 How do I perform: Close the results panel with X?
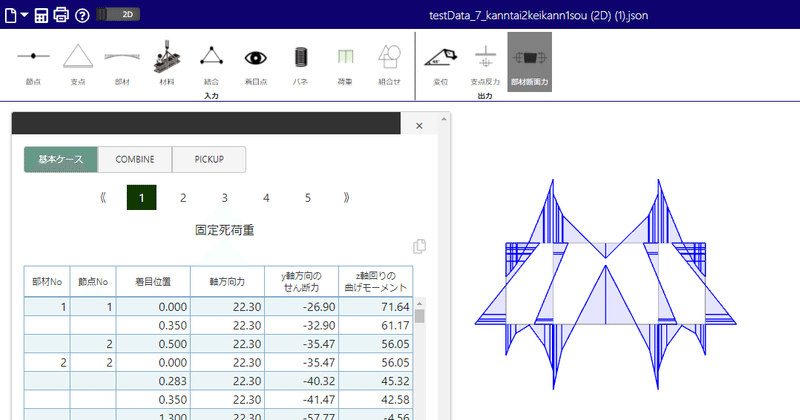419,126
